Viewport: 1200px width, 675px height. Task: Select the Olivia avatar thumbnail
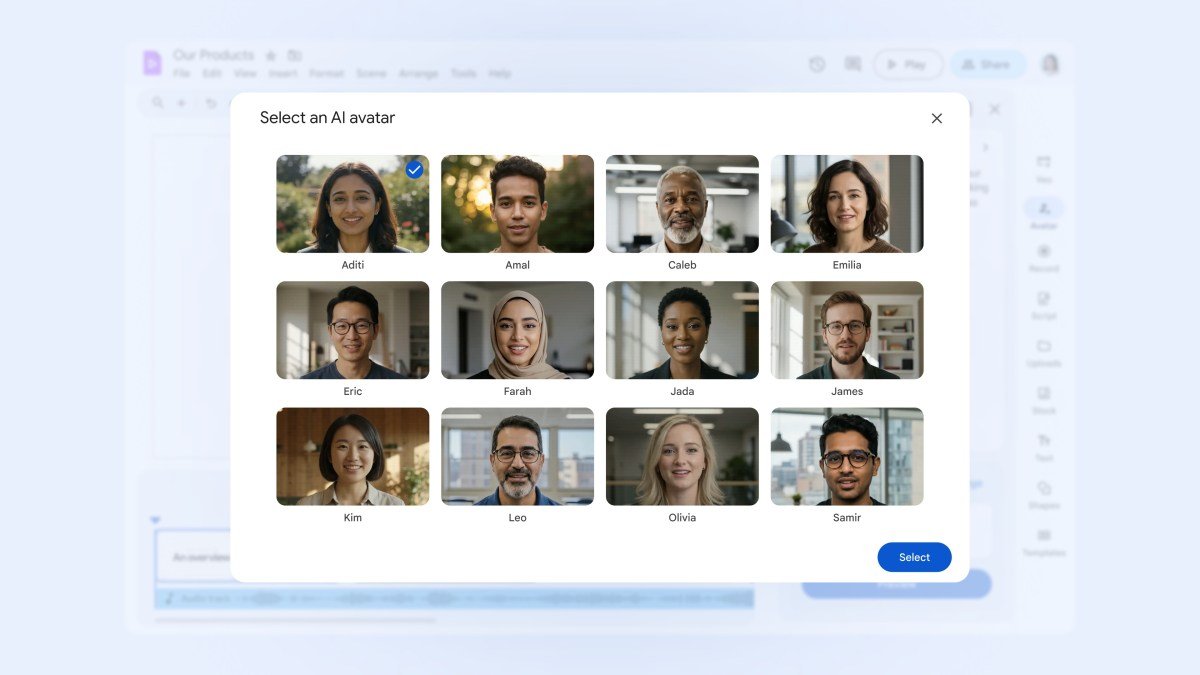tap(682, 456)
